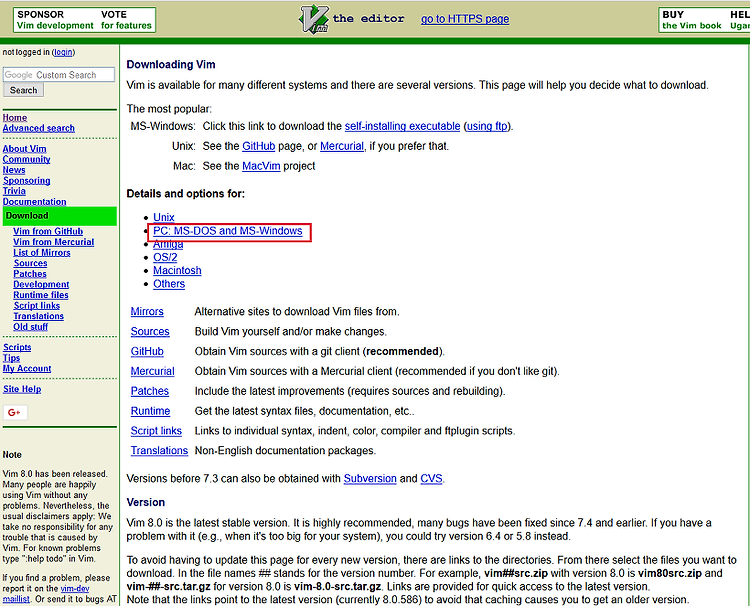This screenshot has height=606, width=750.
Task: Open Macintosh details bullet link
Action: point(177,271)
